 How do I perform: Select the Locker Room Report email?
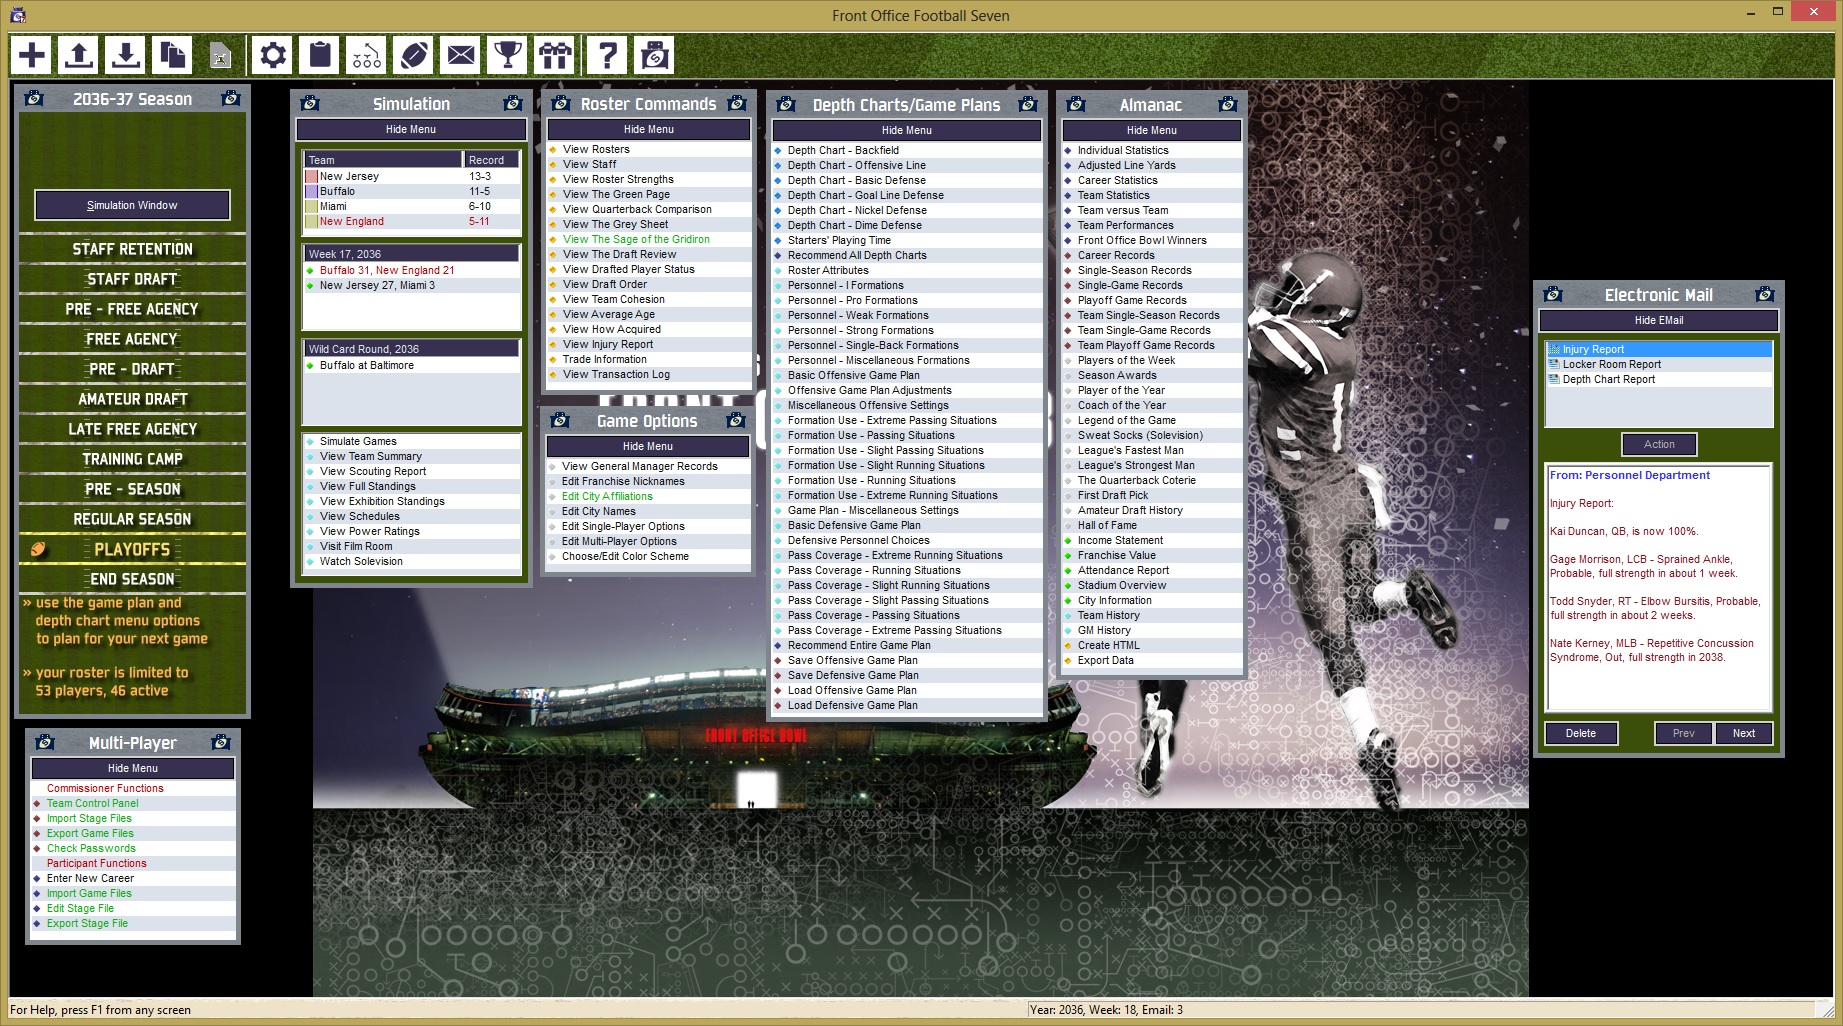tap(1610, 364)
